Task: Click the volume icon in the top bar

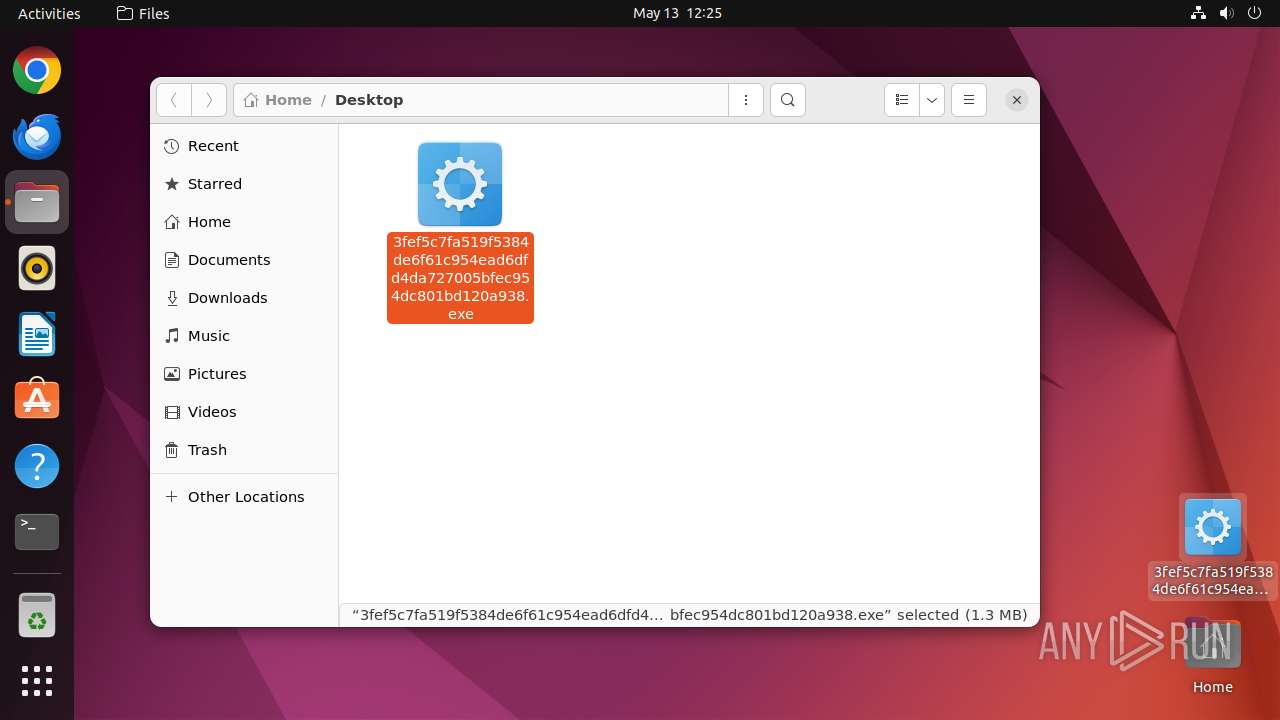Action: point(1227,13)
